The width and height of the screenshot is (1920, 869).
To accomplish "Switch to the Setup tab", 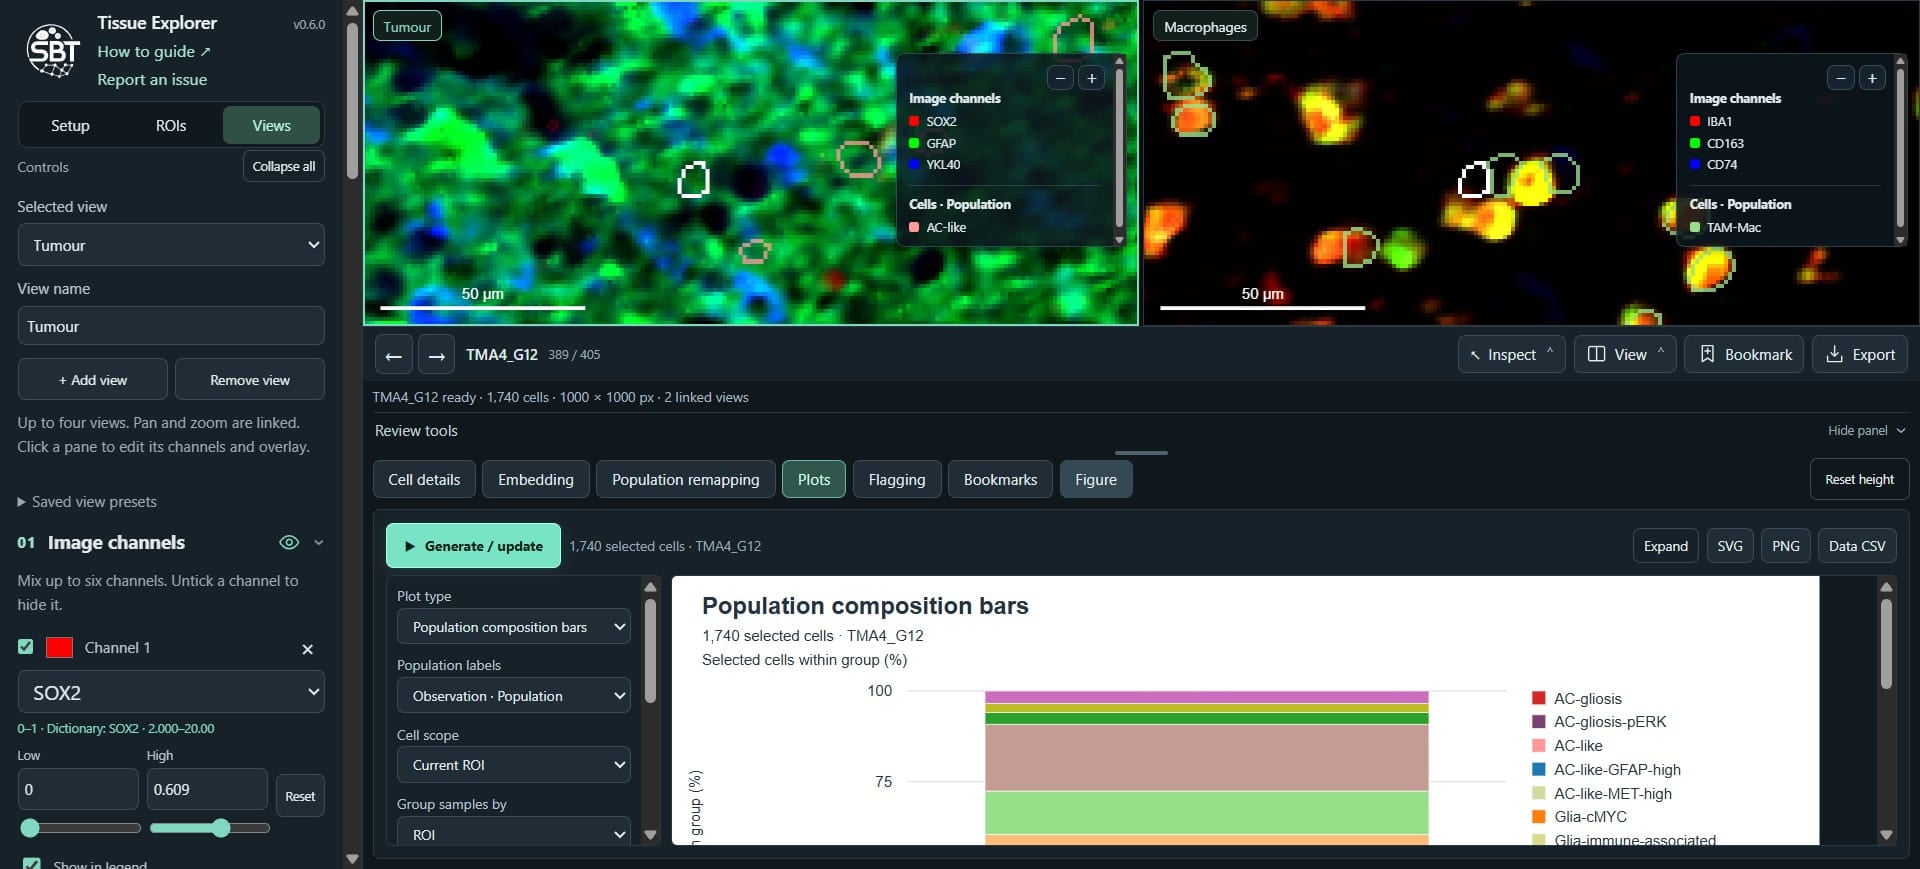I will tap(70, 126).
